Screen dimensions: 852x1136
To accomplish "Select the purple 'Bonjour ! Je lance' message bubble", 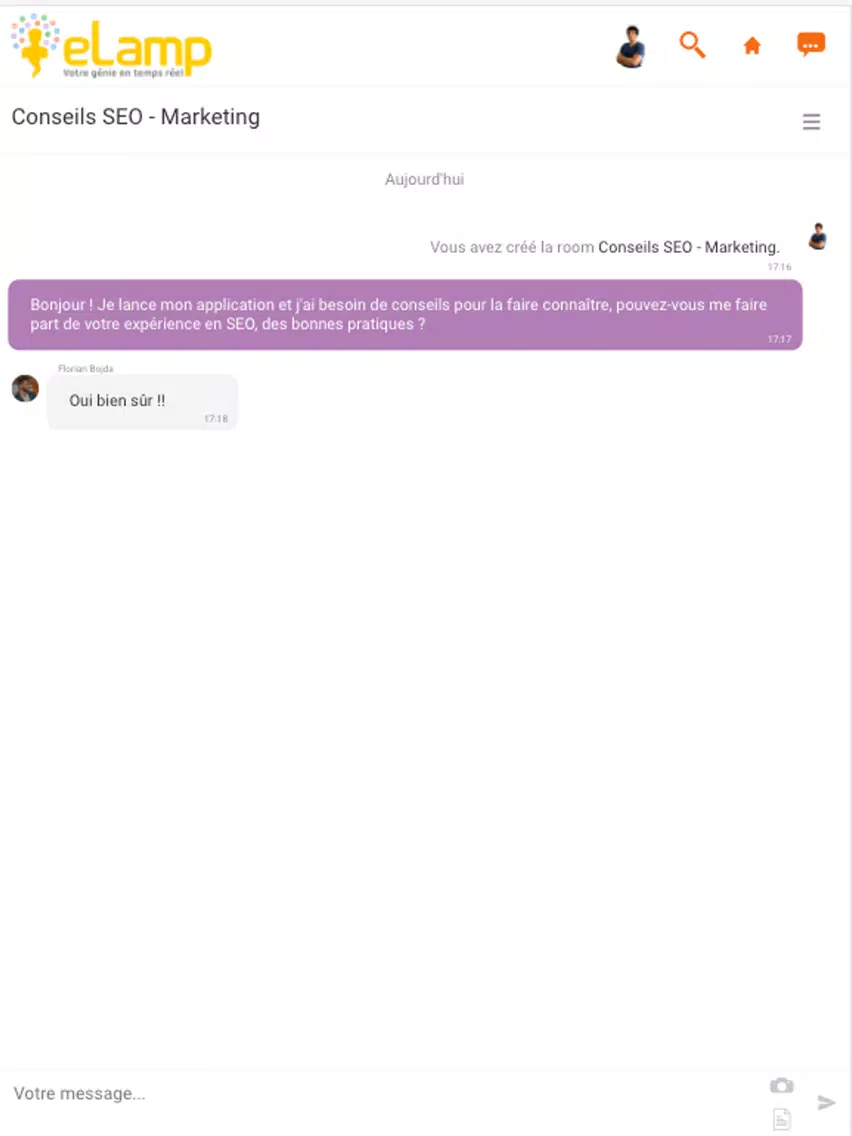I will [x=405, y=314].
